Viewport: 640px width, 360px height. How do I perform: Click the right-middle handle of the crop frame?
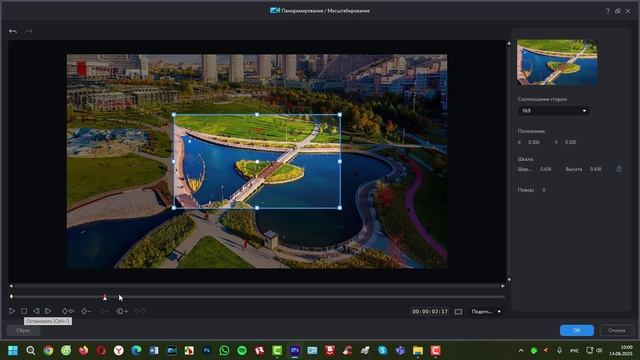340,162
